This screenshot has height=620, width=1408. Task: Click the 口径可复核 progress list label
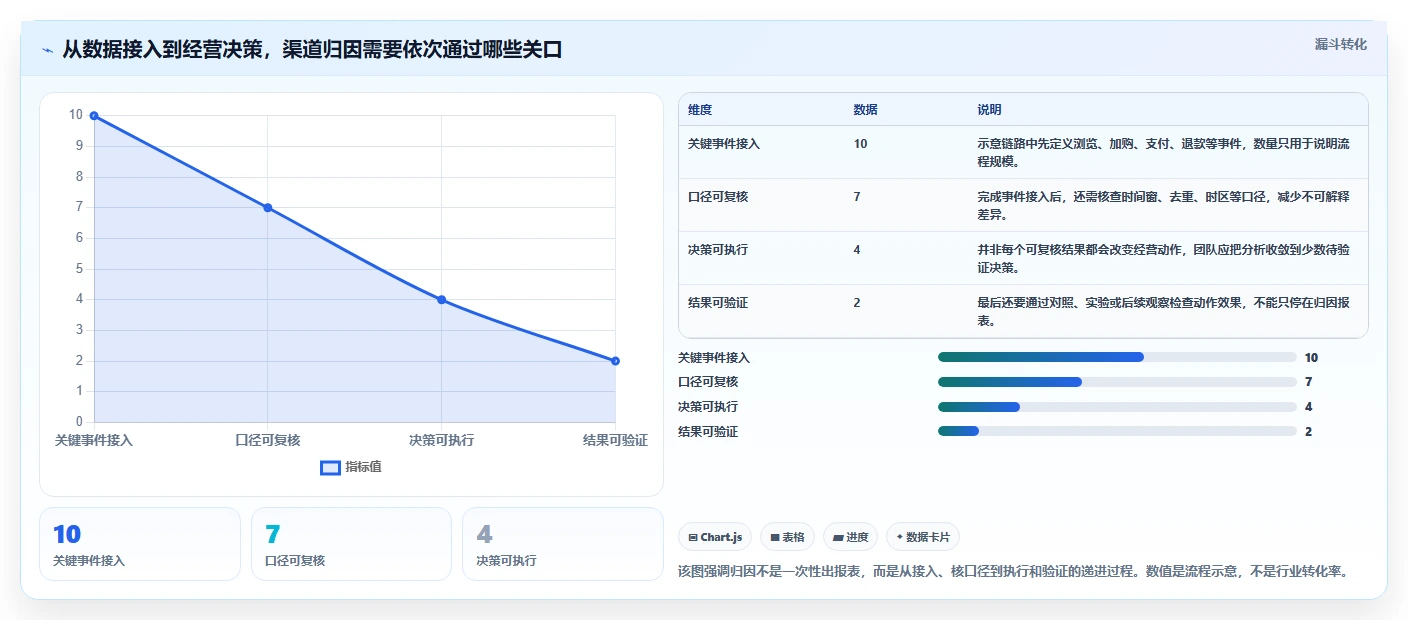(x=708, y=382)
